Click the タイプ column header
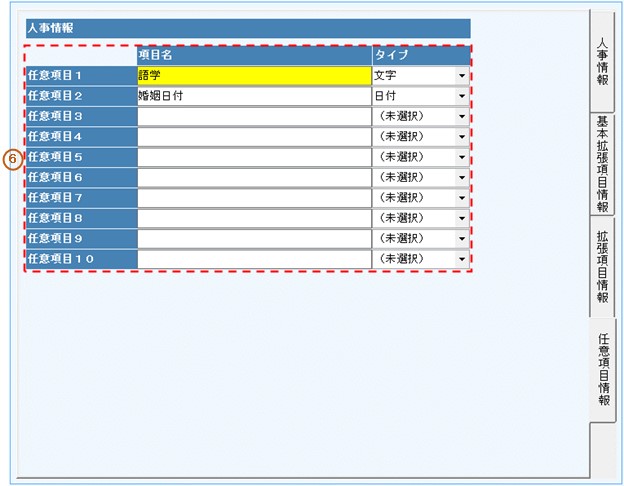The image size is (624, 486). tap(420, 56)
